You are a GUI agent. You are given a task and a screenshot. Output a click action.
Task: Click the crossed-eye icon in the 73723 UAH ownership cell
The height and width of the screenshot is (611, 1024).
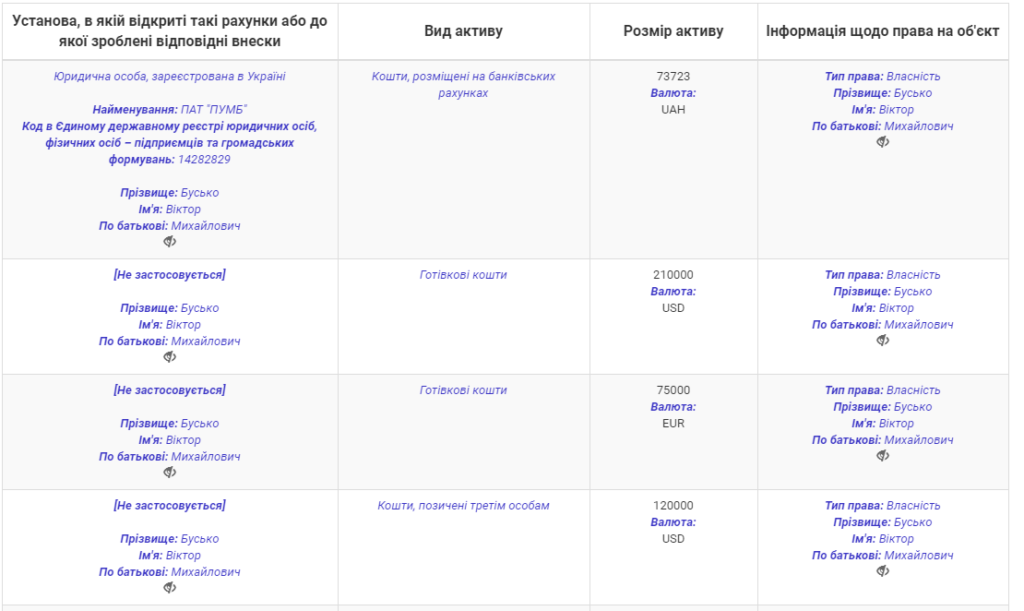coord(883,143)
